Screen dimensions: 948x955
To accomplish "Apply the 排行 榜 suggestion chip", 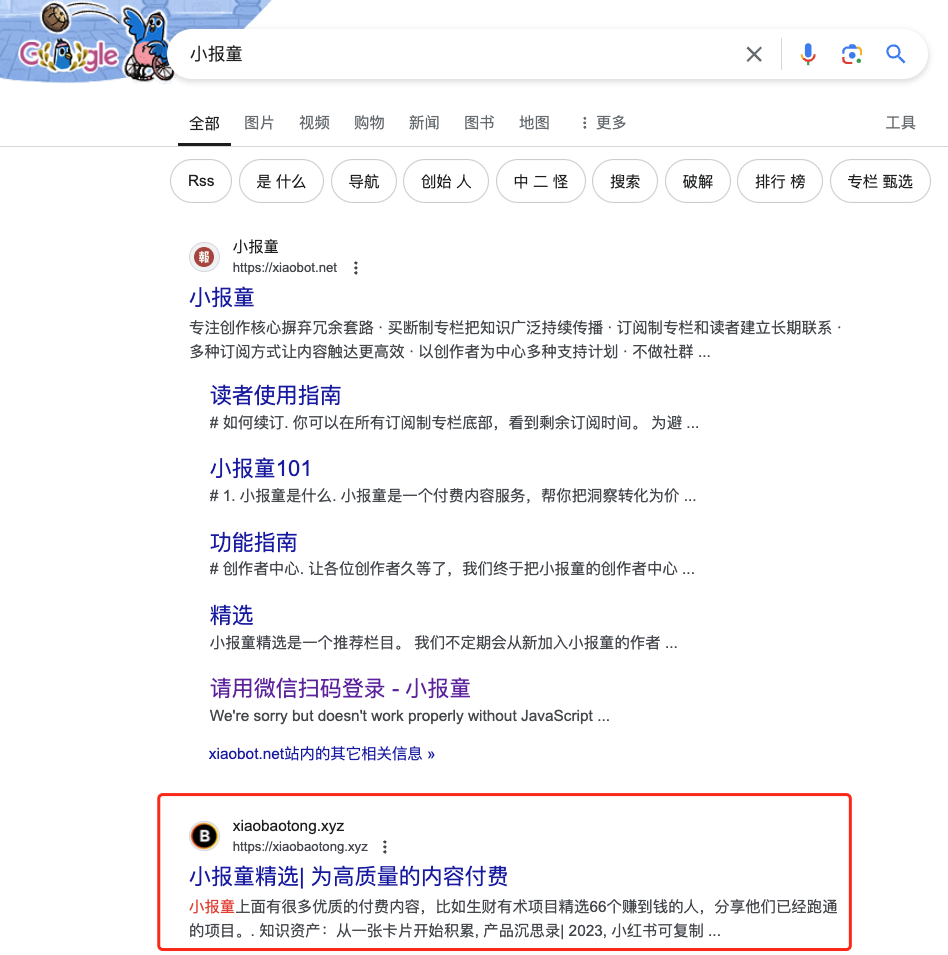I will [779, 181].
